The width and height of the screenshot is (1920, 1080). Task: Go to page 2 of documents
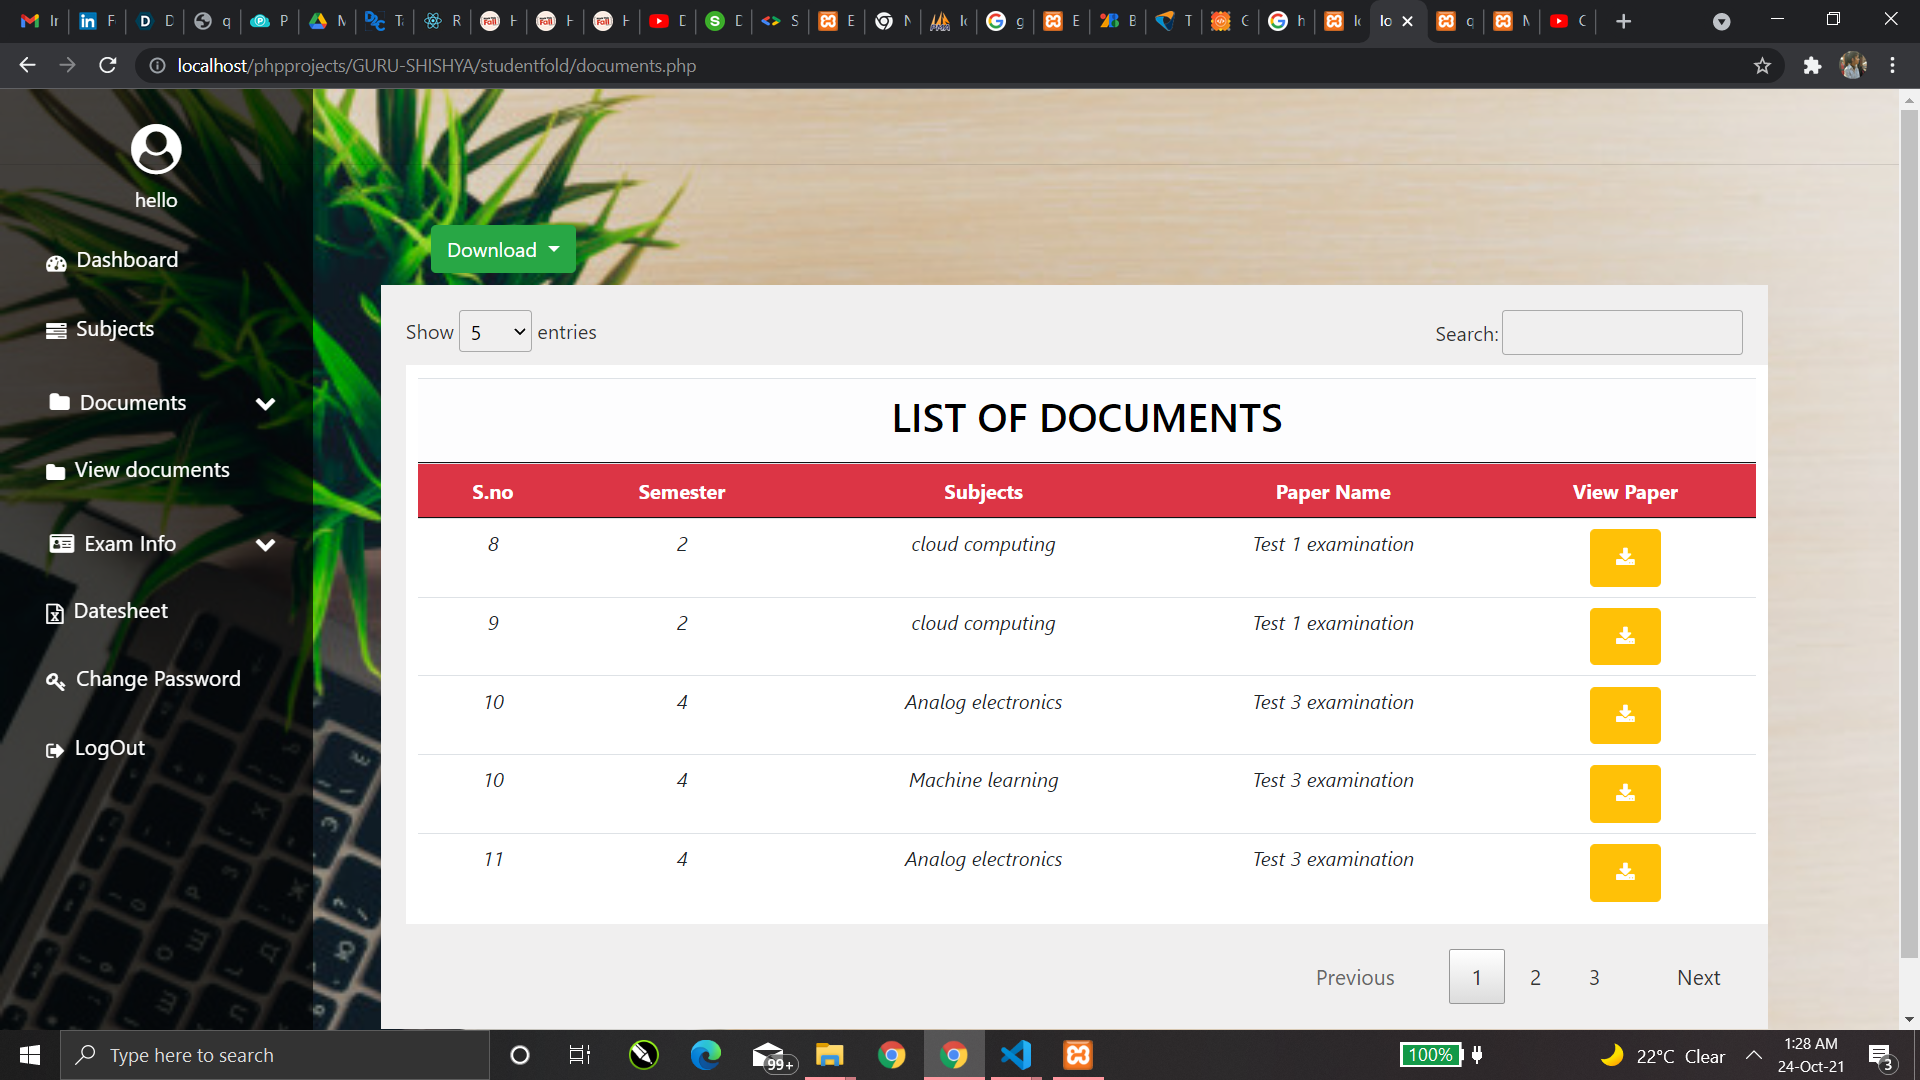point(1535,978)
